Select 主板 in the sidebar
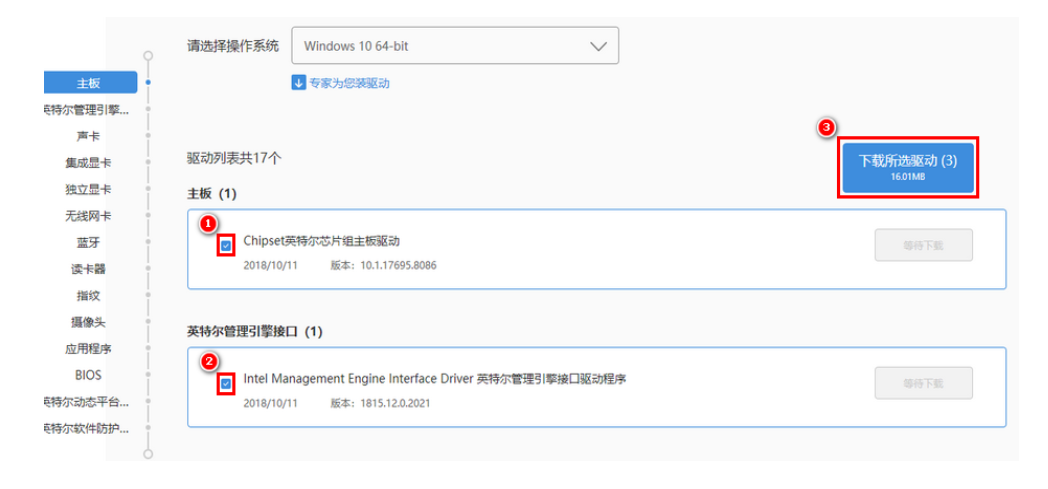Viewport: 1048px width, 489px height. [88, 82]
